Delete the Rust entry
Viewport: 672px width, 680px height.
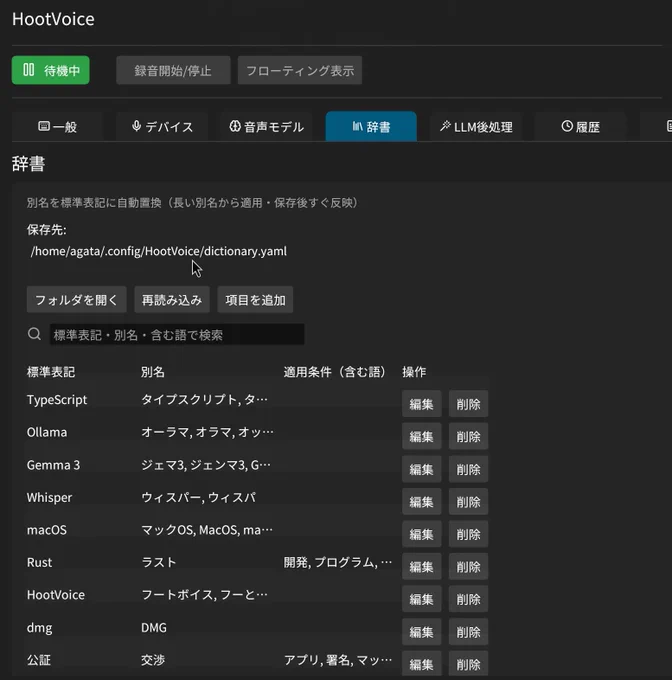point(468,566)
